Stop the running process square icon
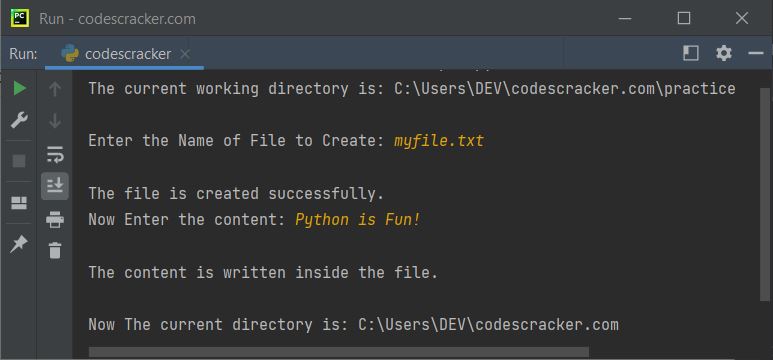The image size is (773, 360). point(19,161)
